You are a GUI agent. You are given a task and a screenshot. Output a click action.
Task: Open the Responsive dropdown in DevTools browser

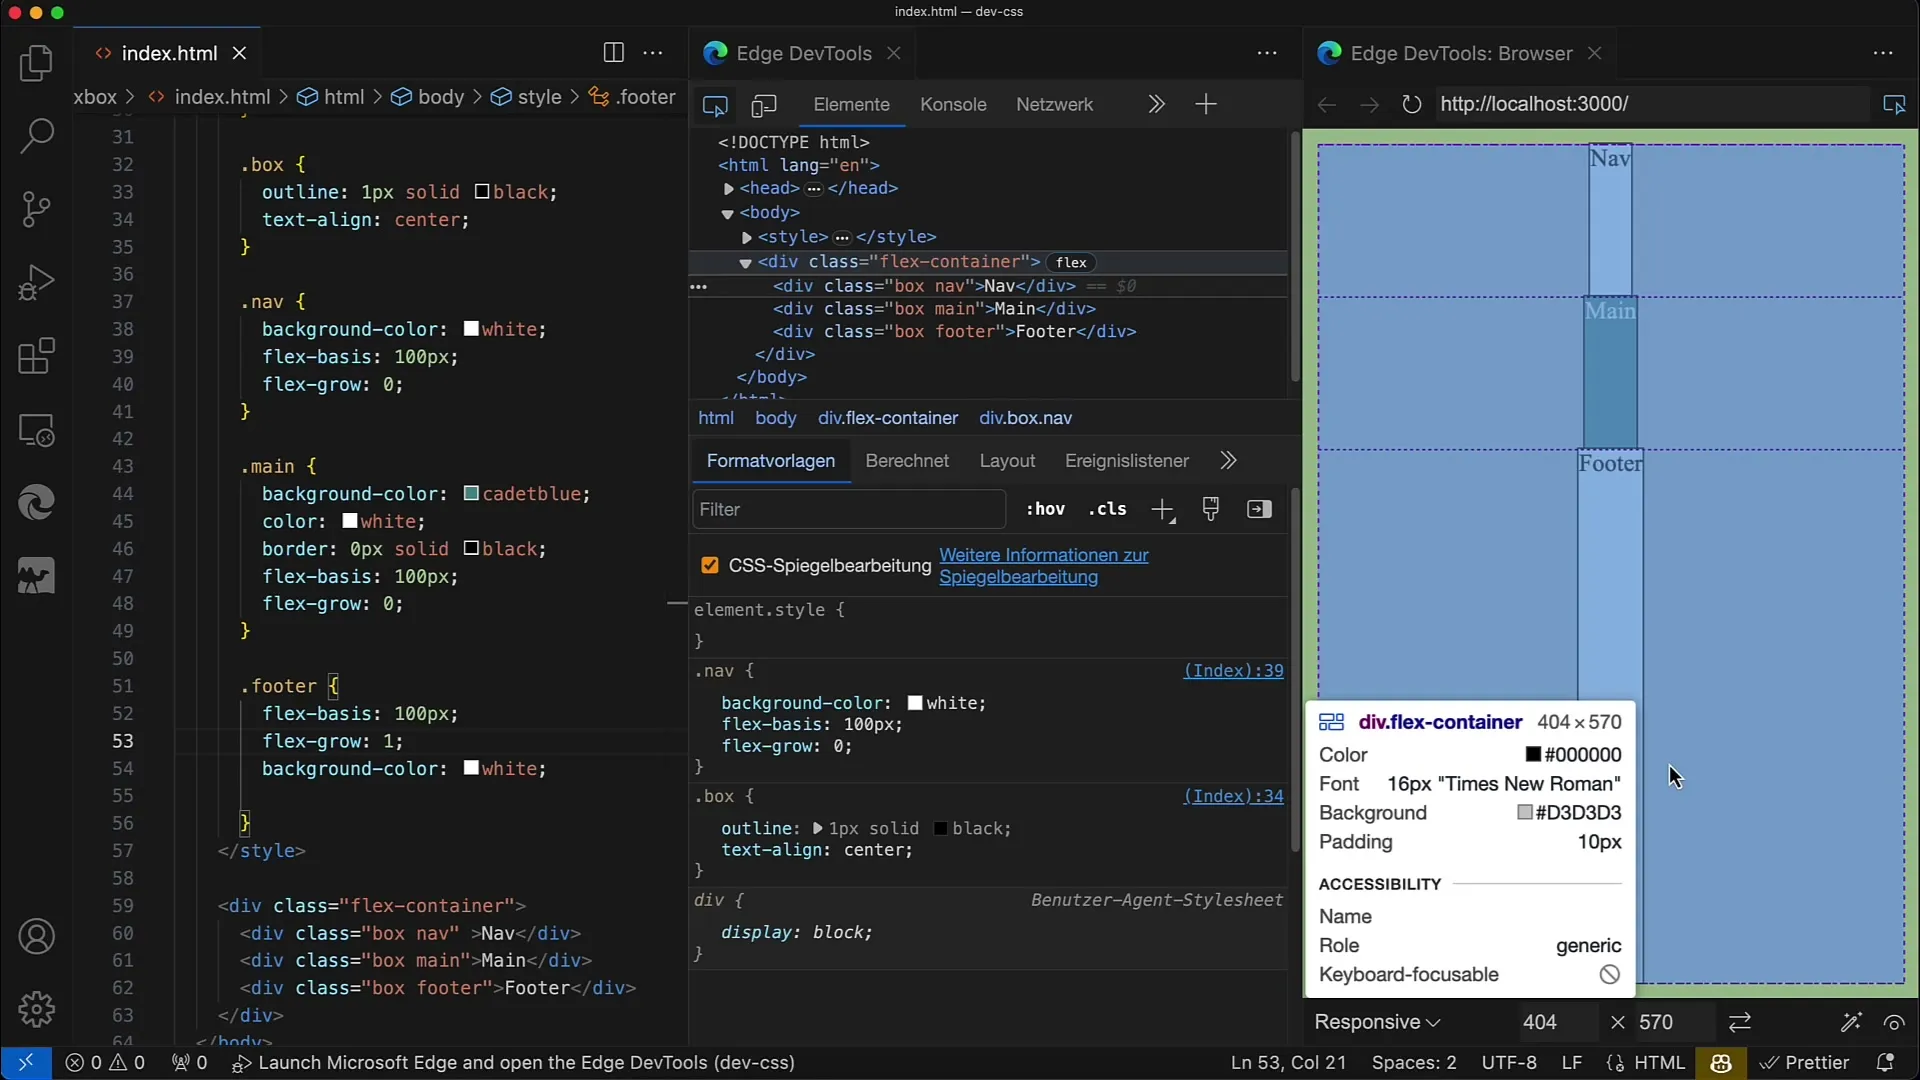click(x=1377, y=1022)
